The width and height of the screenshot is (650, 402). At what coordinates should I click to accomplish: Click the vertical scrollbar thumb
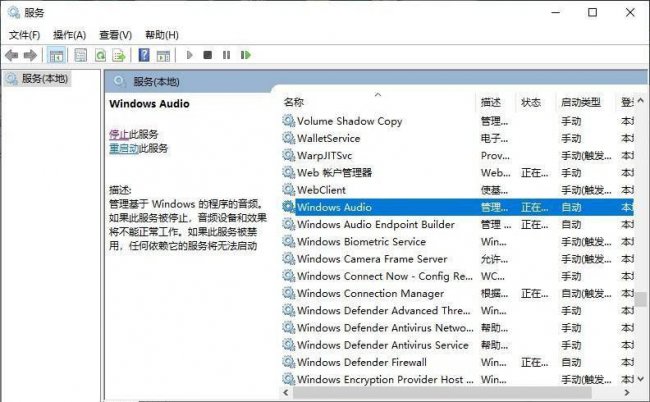click(x=641, y=299)
